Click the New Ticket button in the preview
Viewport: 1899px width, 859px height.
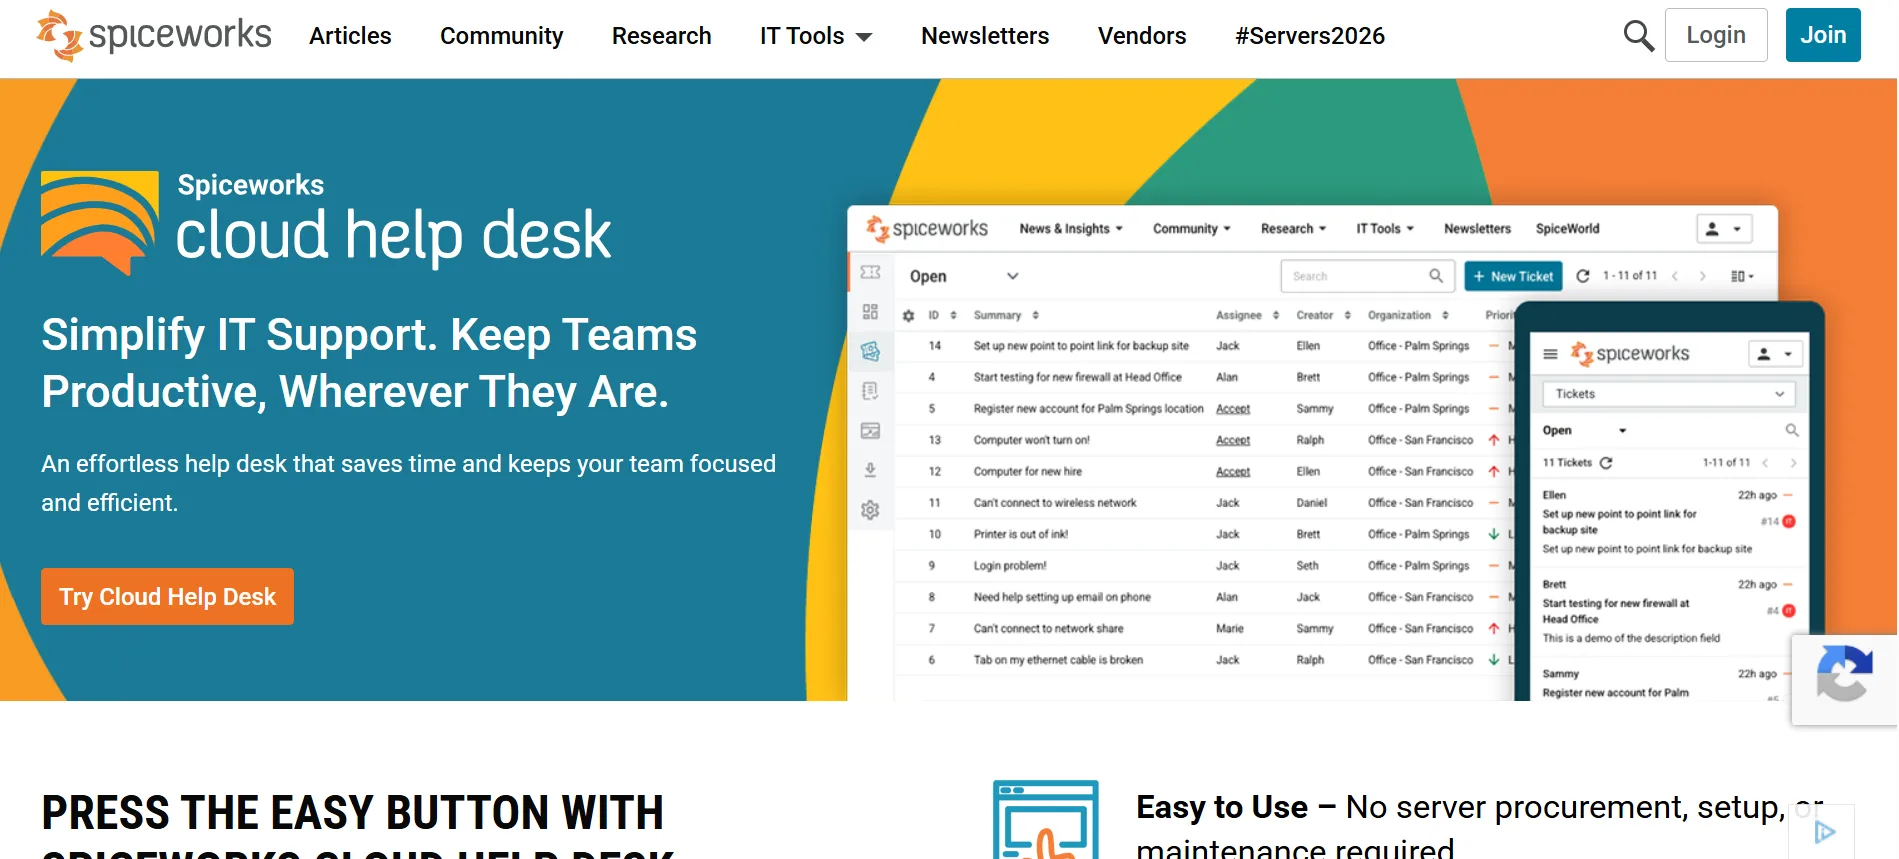[1513, 276]
